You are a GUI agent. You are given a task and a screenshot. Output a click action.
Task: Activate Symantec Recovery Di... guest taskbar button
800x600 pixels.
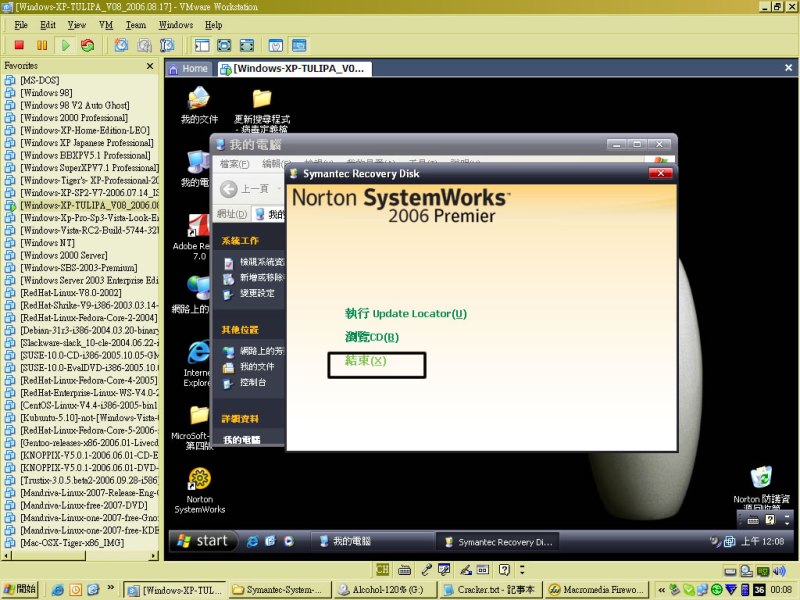[x=498, y=542]
